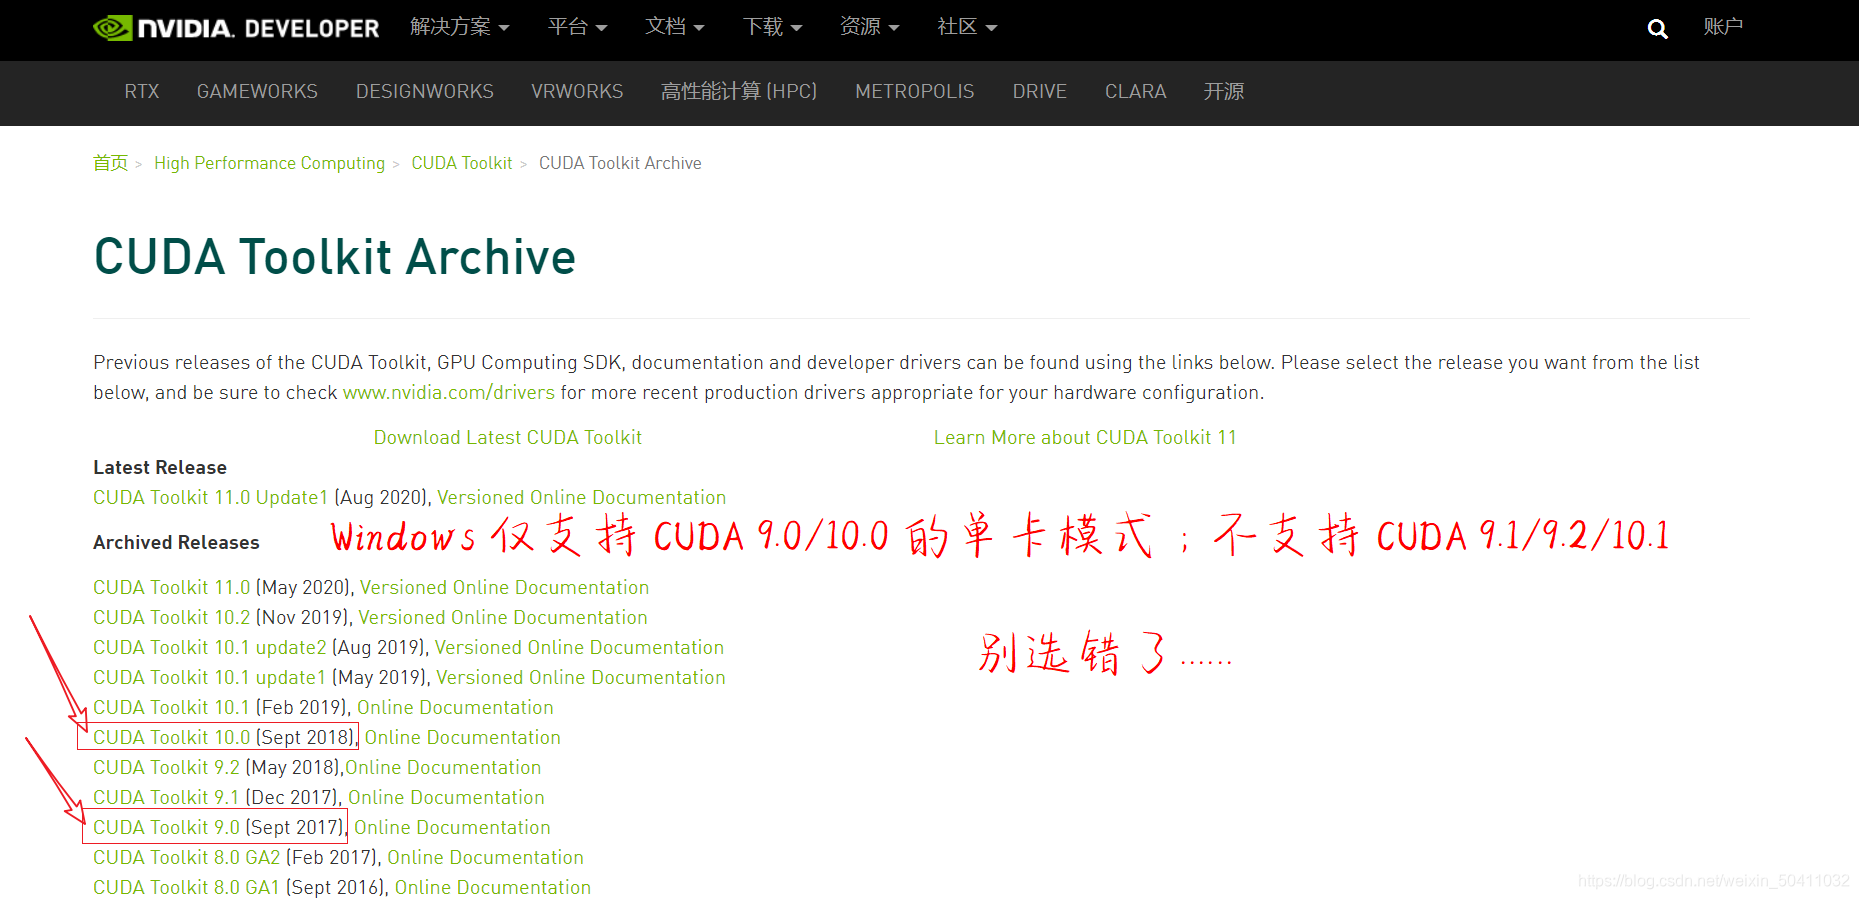Open Online Documentation for Toolkit 10.0

463,737
